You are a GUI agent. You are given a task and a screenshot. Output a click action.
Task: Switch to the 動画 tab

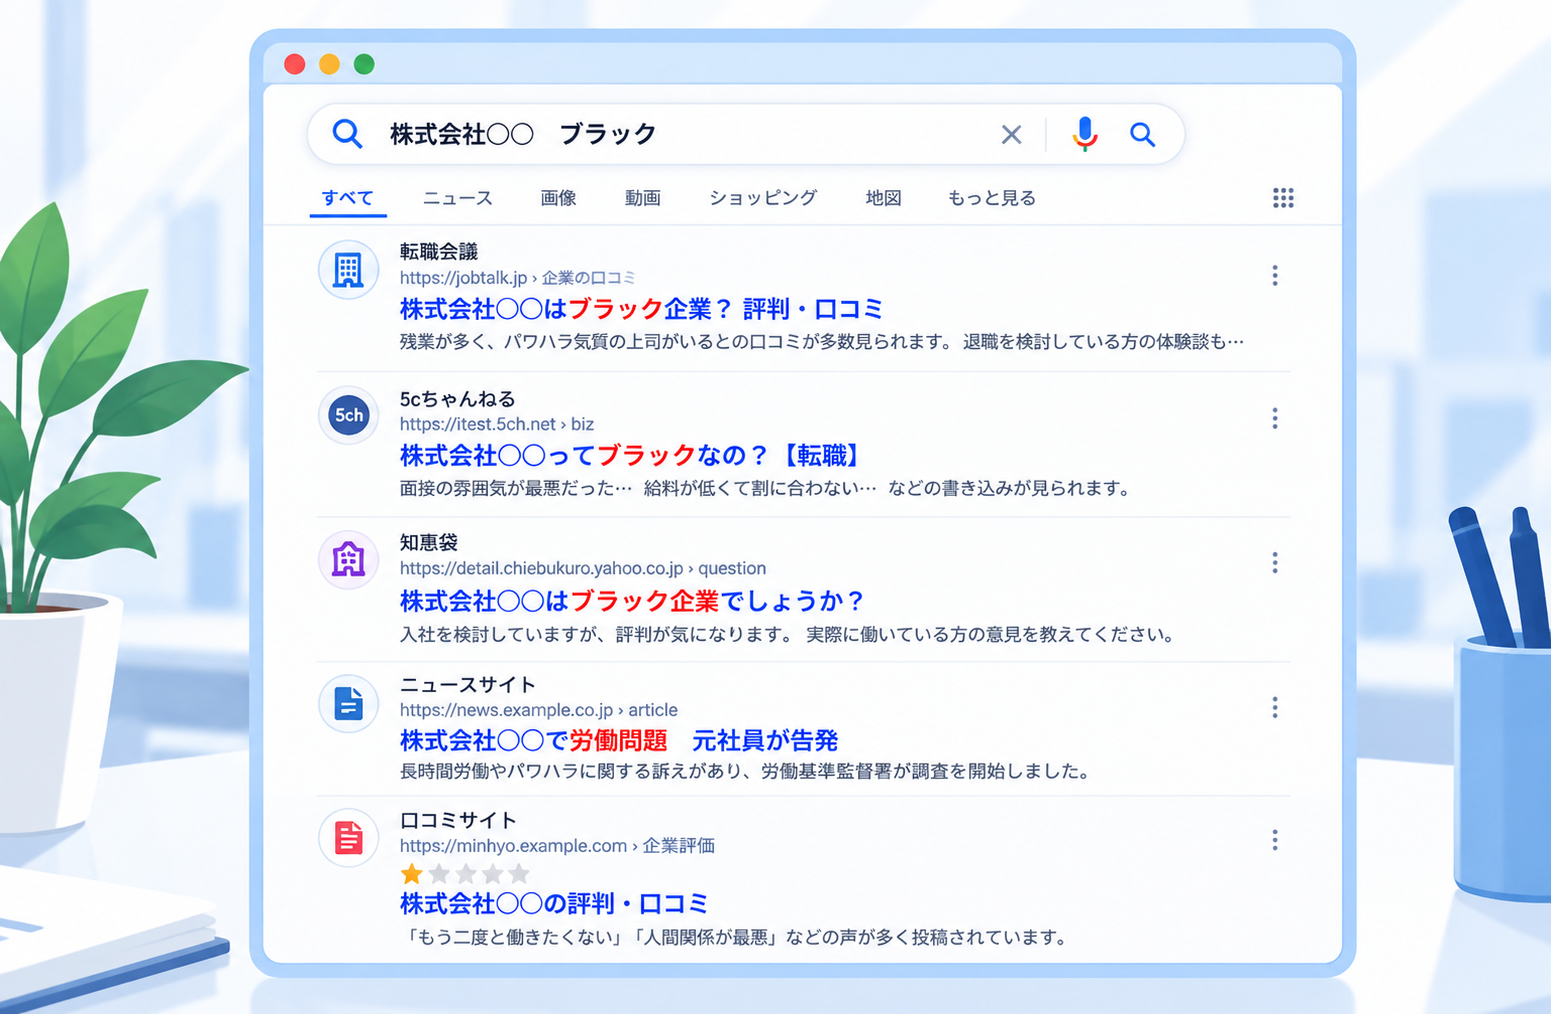tap(643, 198)
